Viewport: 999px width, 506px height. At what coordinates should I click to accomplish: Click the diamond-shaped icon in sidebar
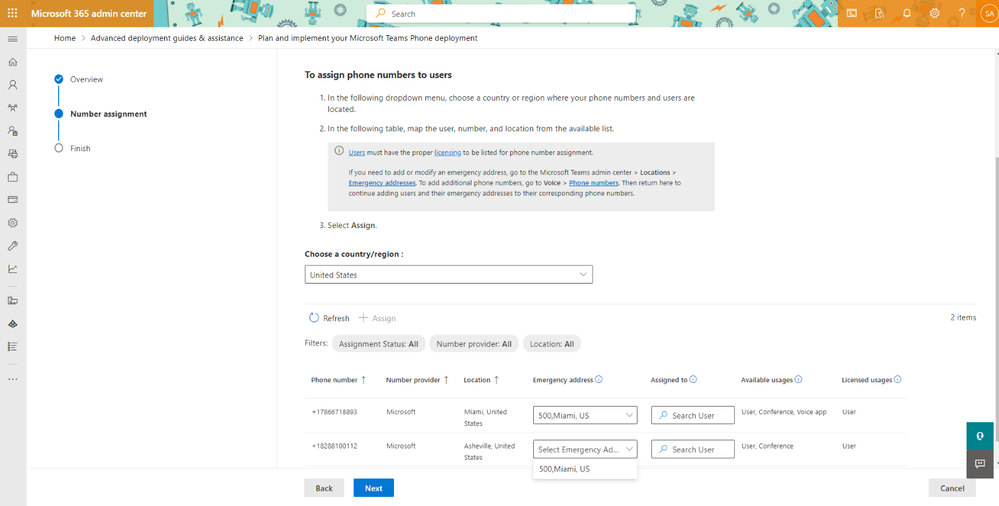[x=13, y=324]
